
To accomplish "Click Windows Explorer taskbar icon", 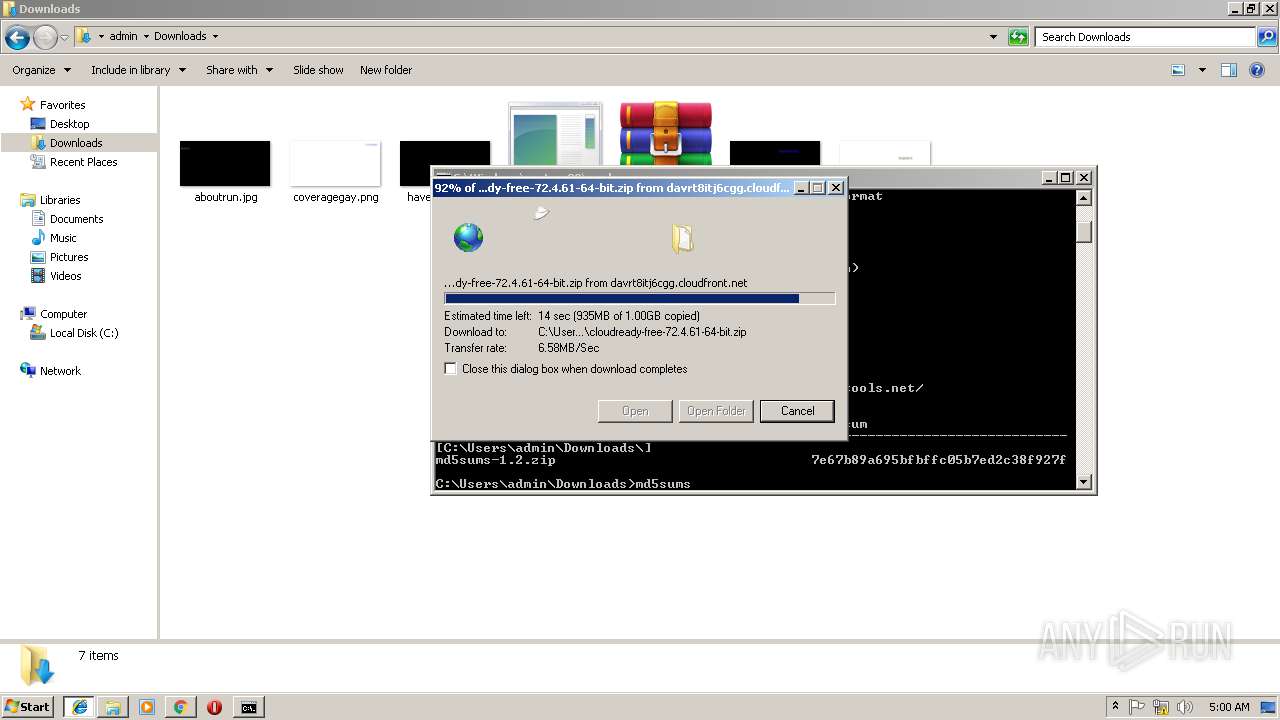I will pyautogui.click(x=113, y=707).
